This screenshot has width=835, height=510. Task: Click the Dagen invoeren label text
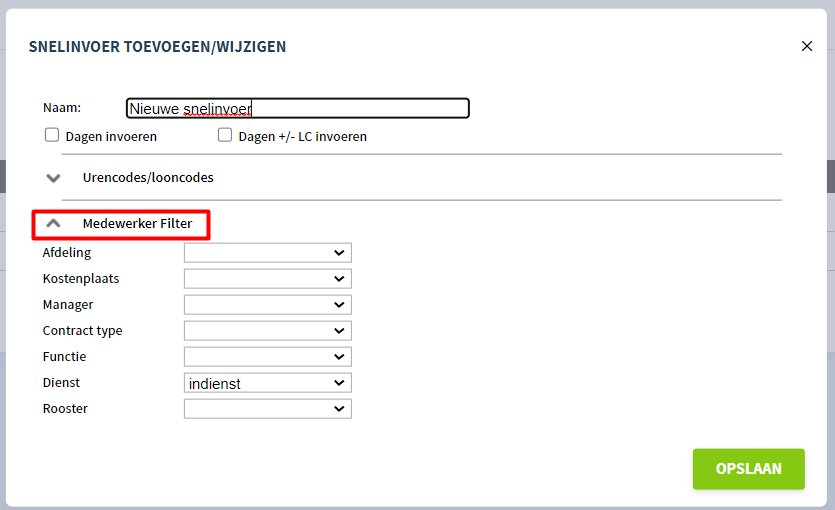click(x=111, y=137)
